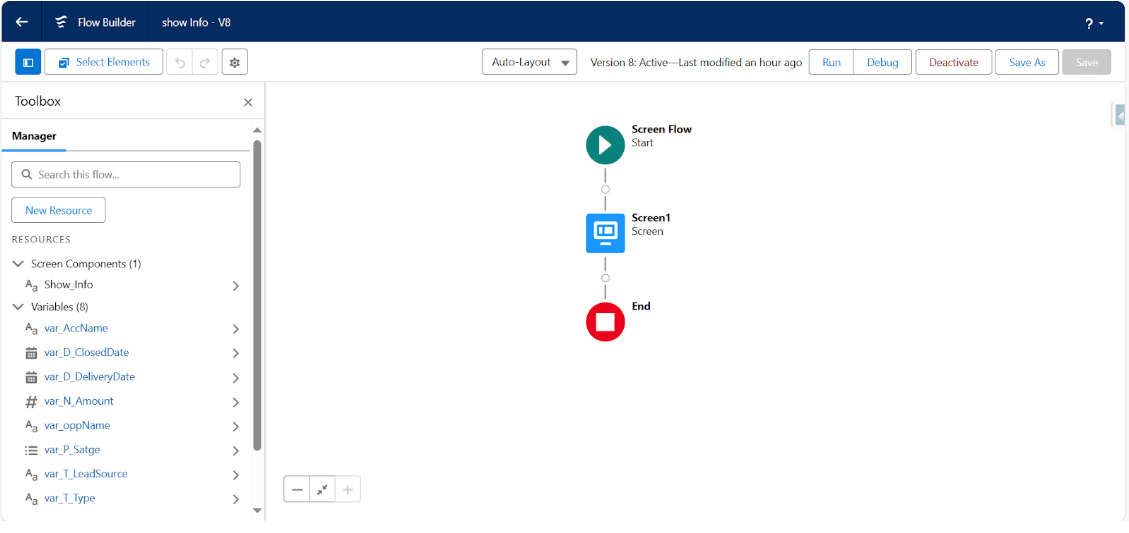Expand details chevron for var_oppName

click(x=235, y=426)
